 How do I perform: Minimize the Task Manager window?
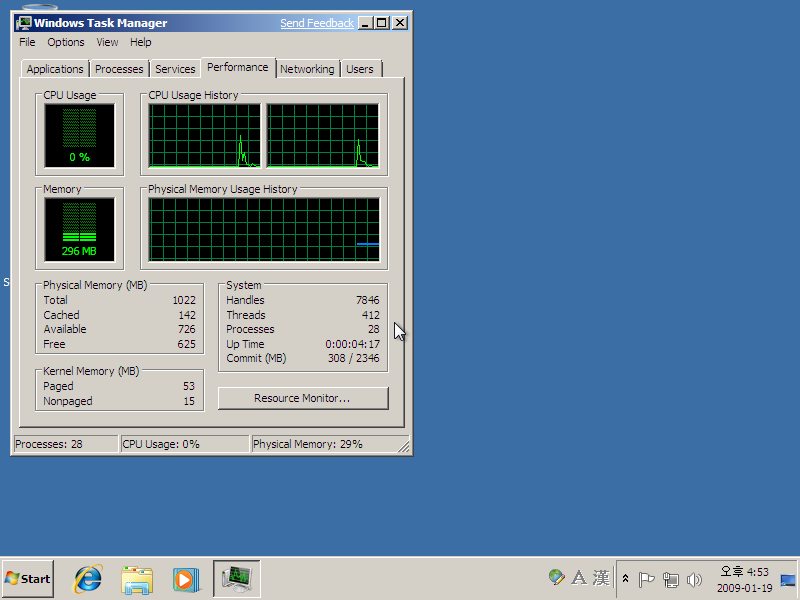pos(365,23)
